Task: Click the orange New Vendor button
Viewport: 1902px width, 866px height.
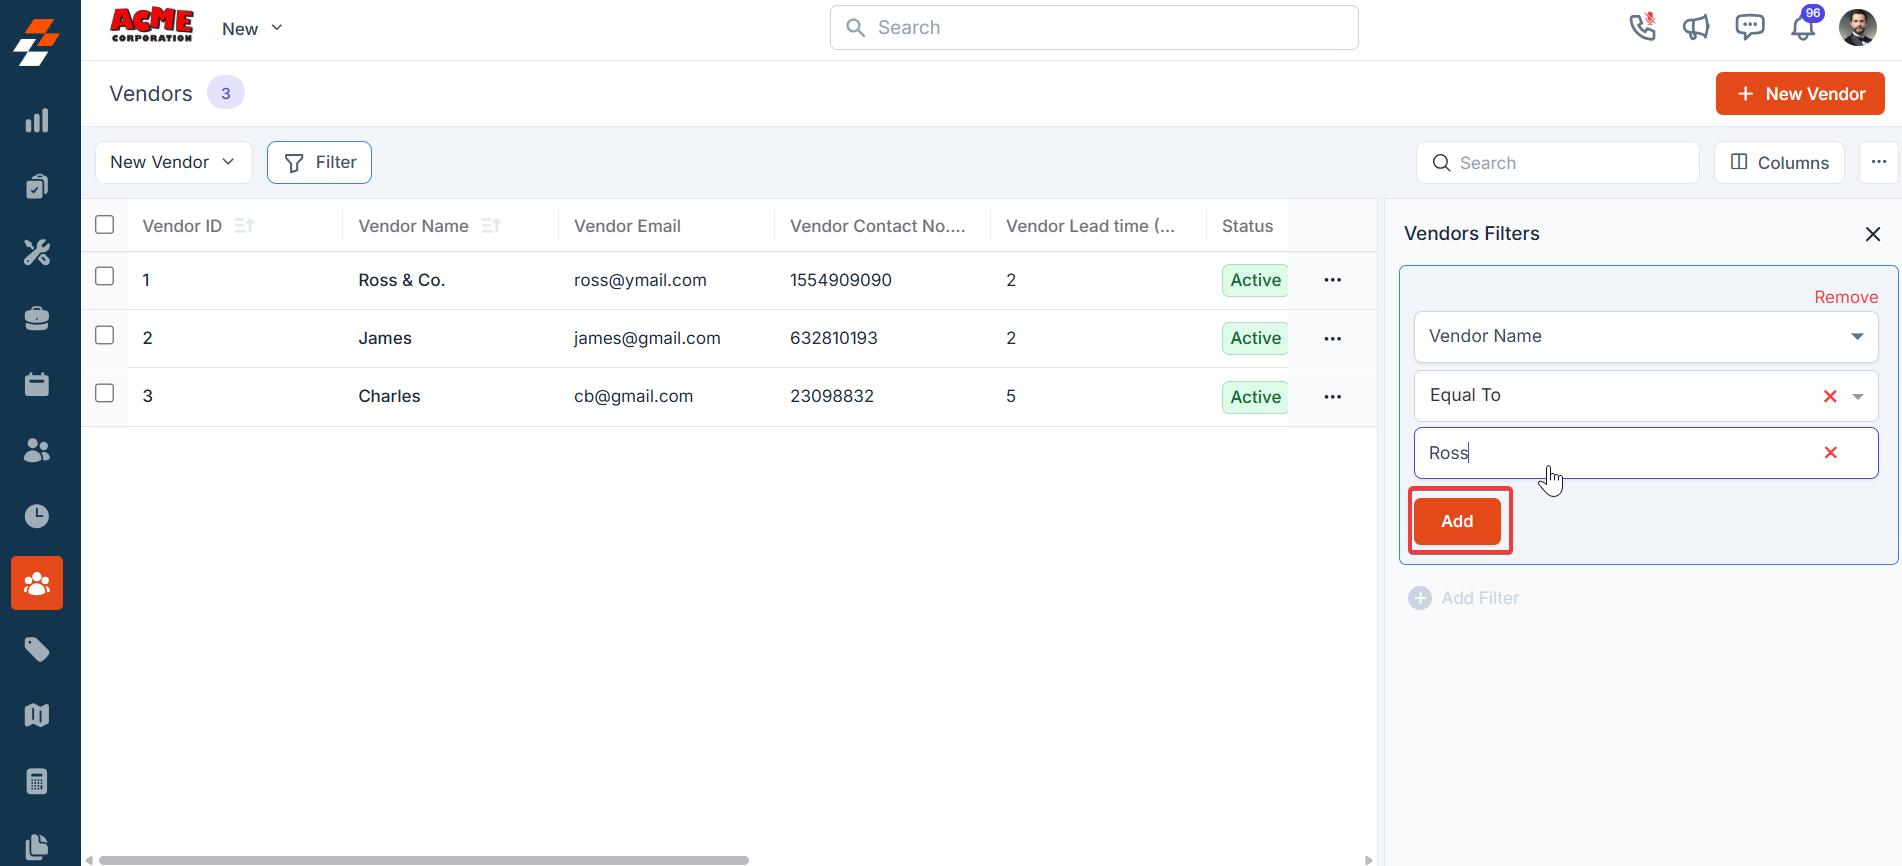Action: pyautogui.click(x=1800, y=94)
